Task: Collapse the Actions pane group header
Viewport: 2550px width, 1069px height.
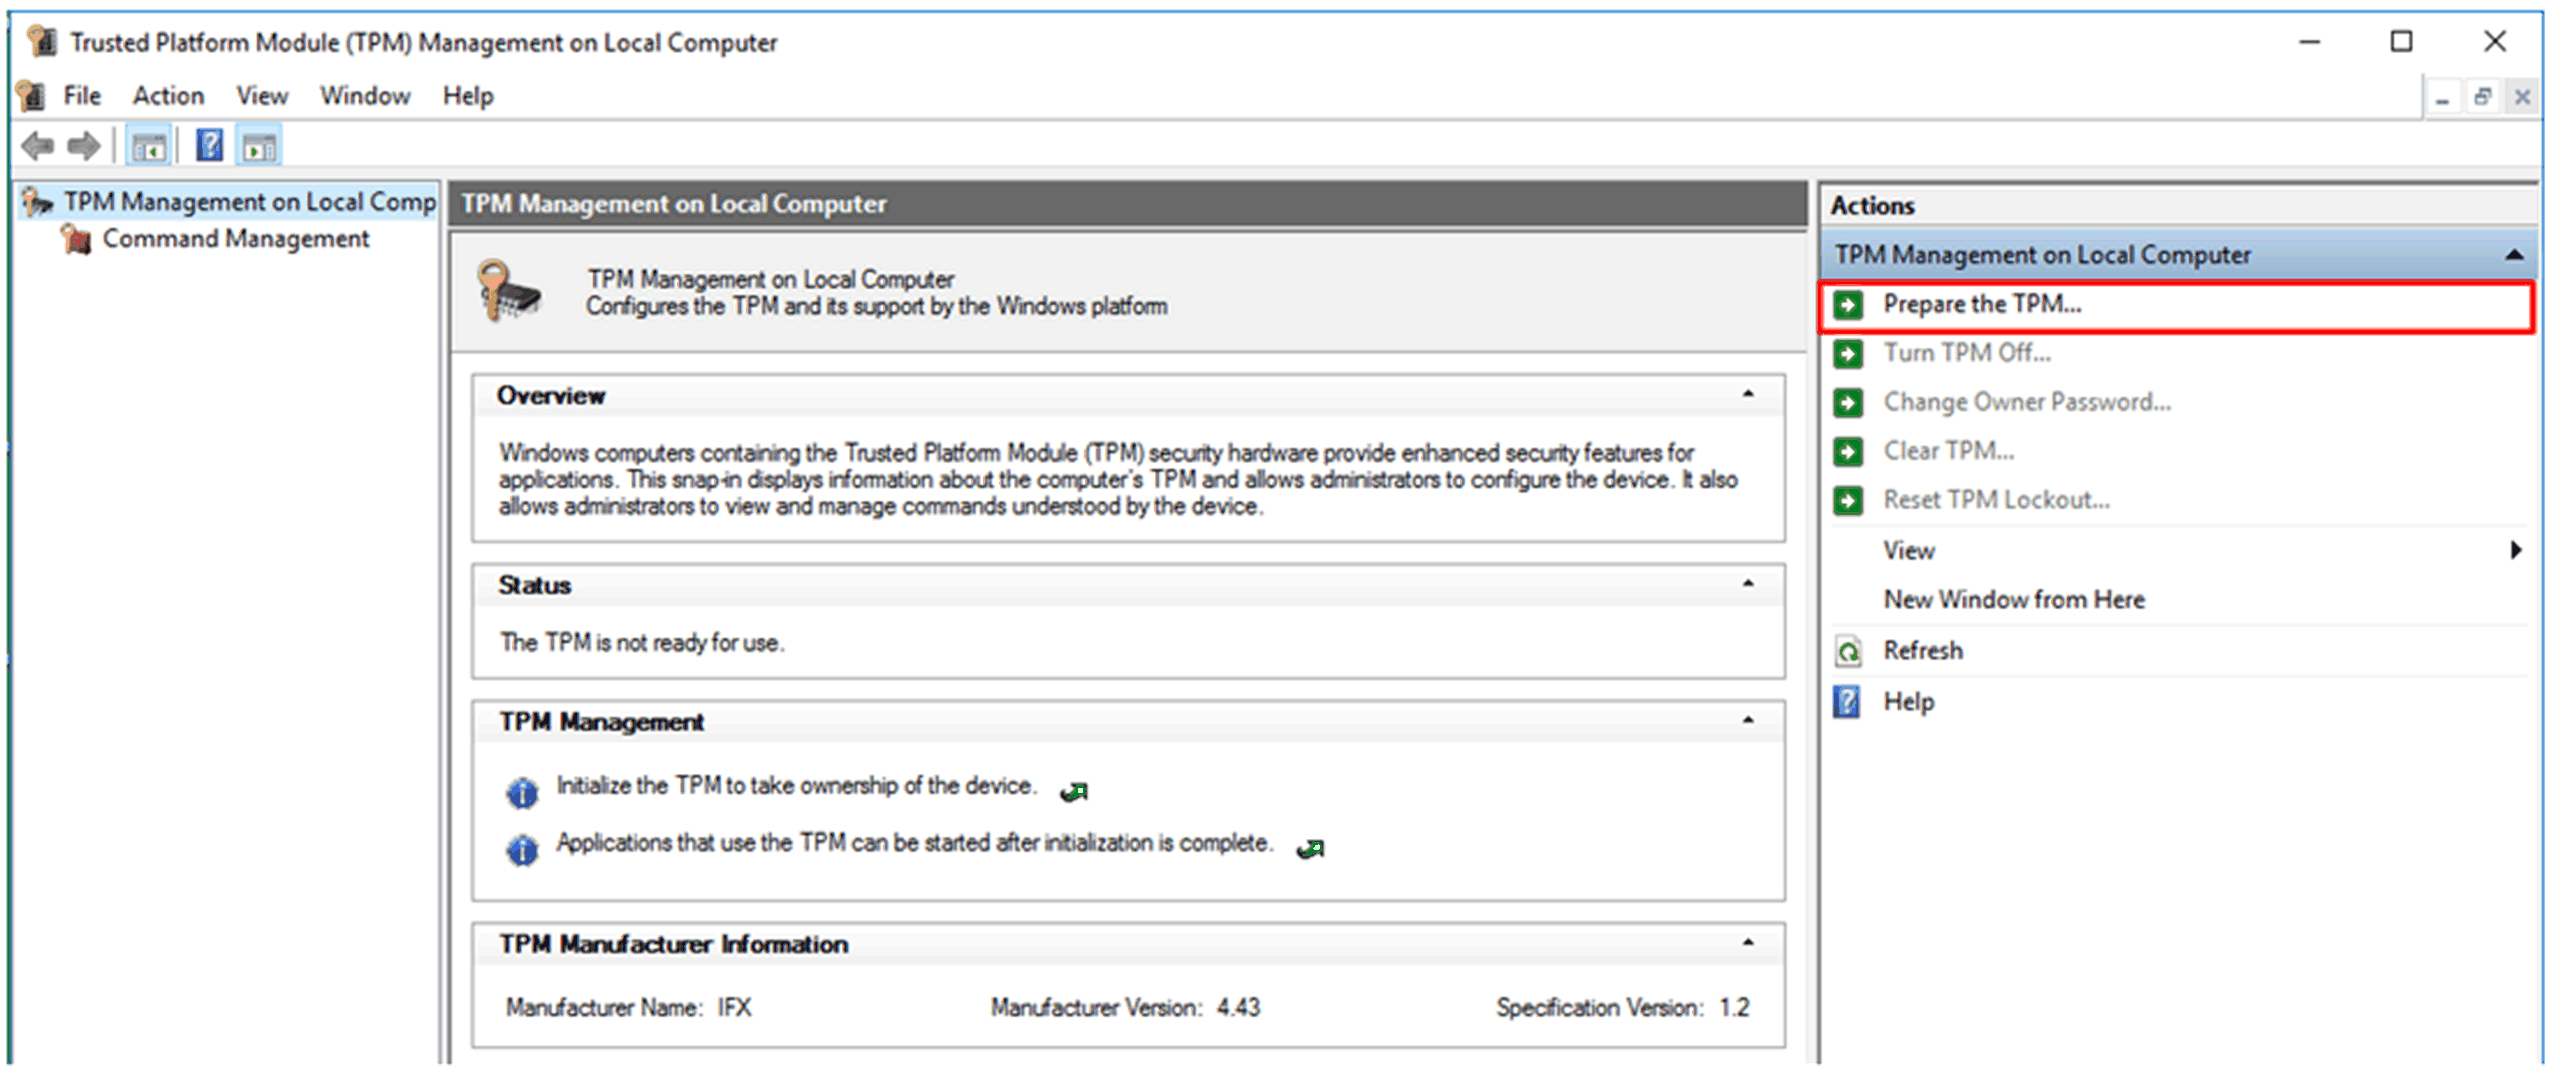Action: (x=2514, y=256)
